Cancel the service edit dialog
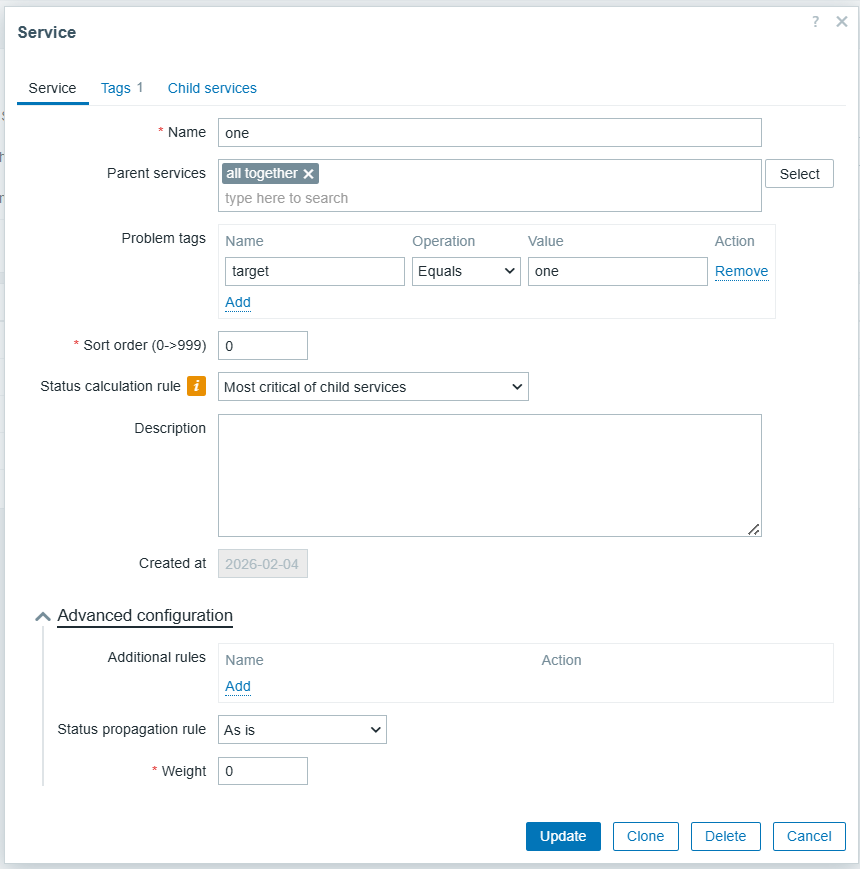The image size is (860, 869). pyautogui.click(x=809, y=836)
